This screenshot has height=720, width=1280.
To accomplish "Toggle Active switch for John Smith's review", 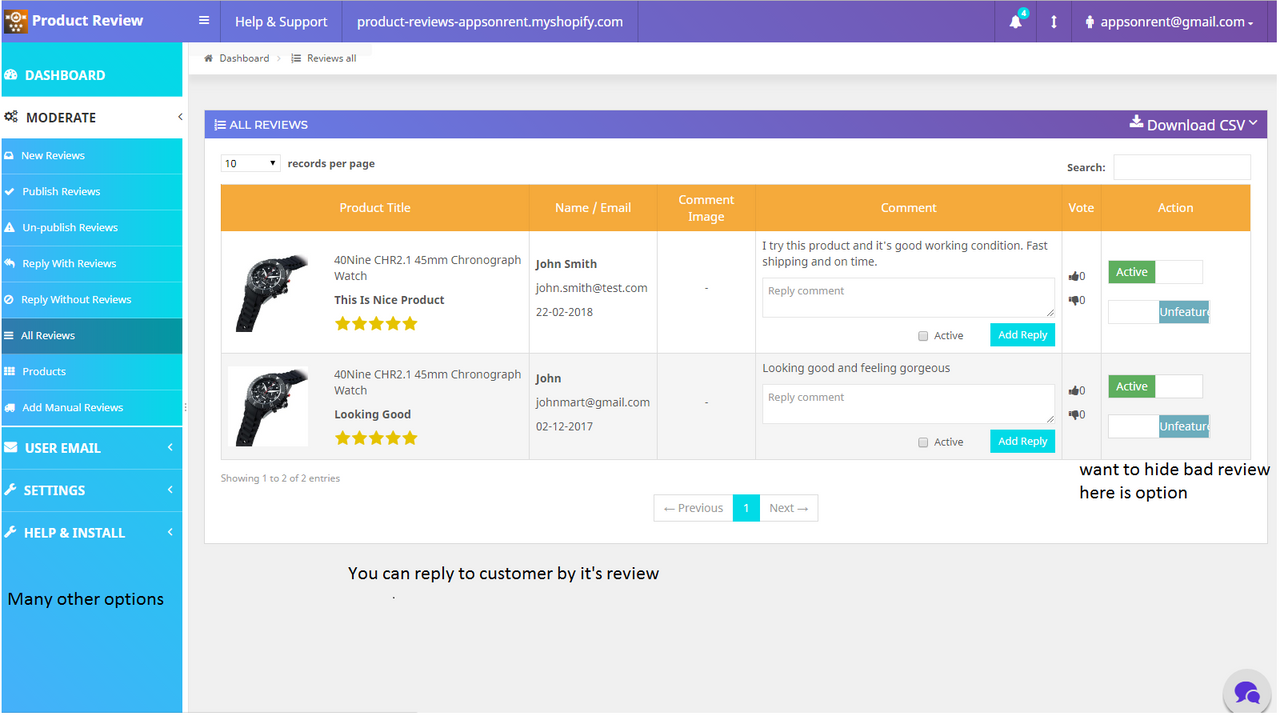I will tap(1156, 272).
